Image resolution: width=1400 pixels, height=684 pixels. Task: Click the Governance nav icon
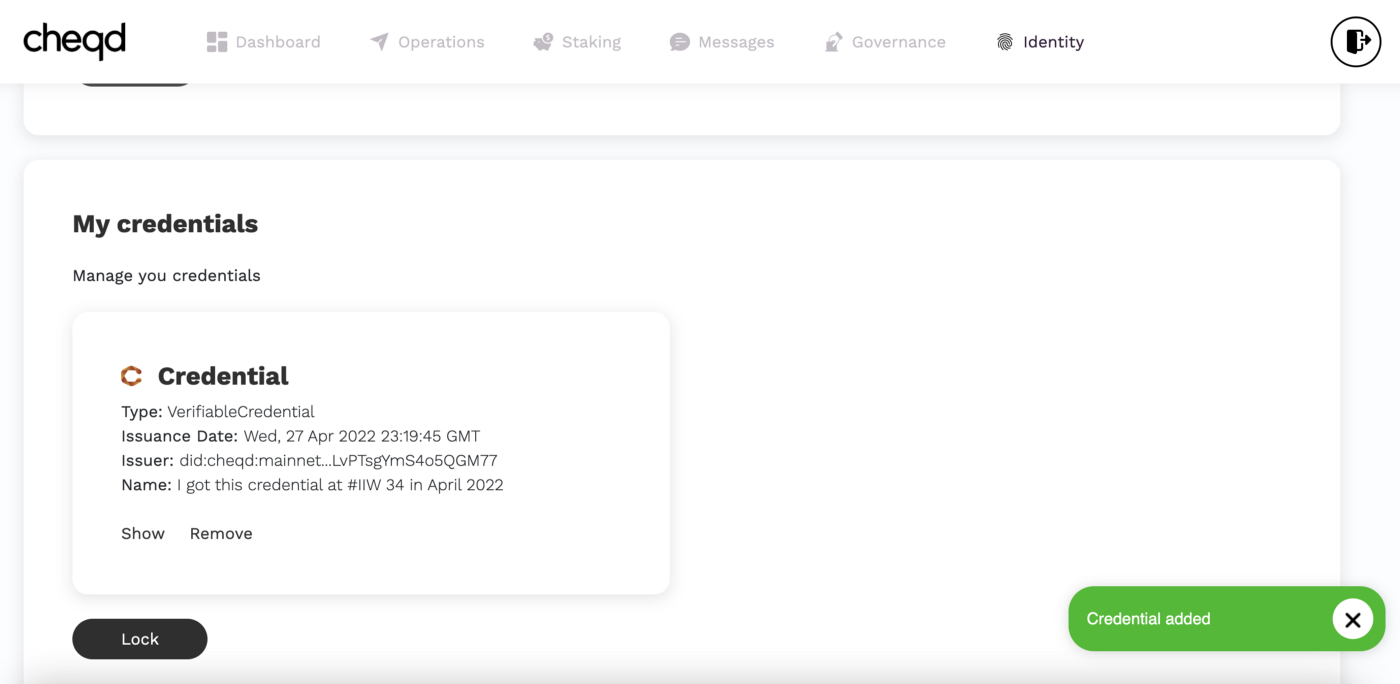pyautogui.click(x=833, y=42)
